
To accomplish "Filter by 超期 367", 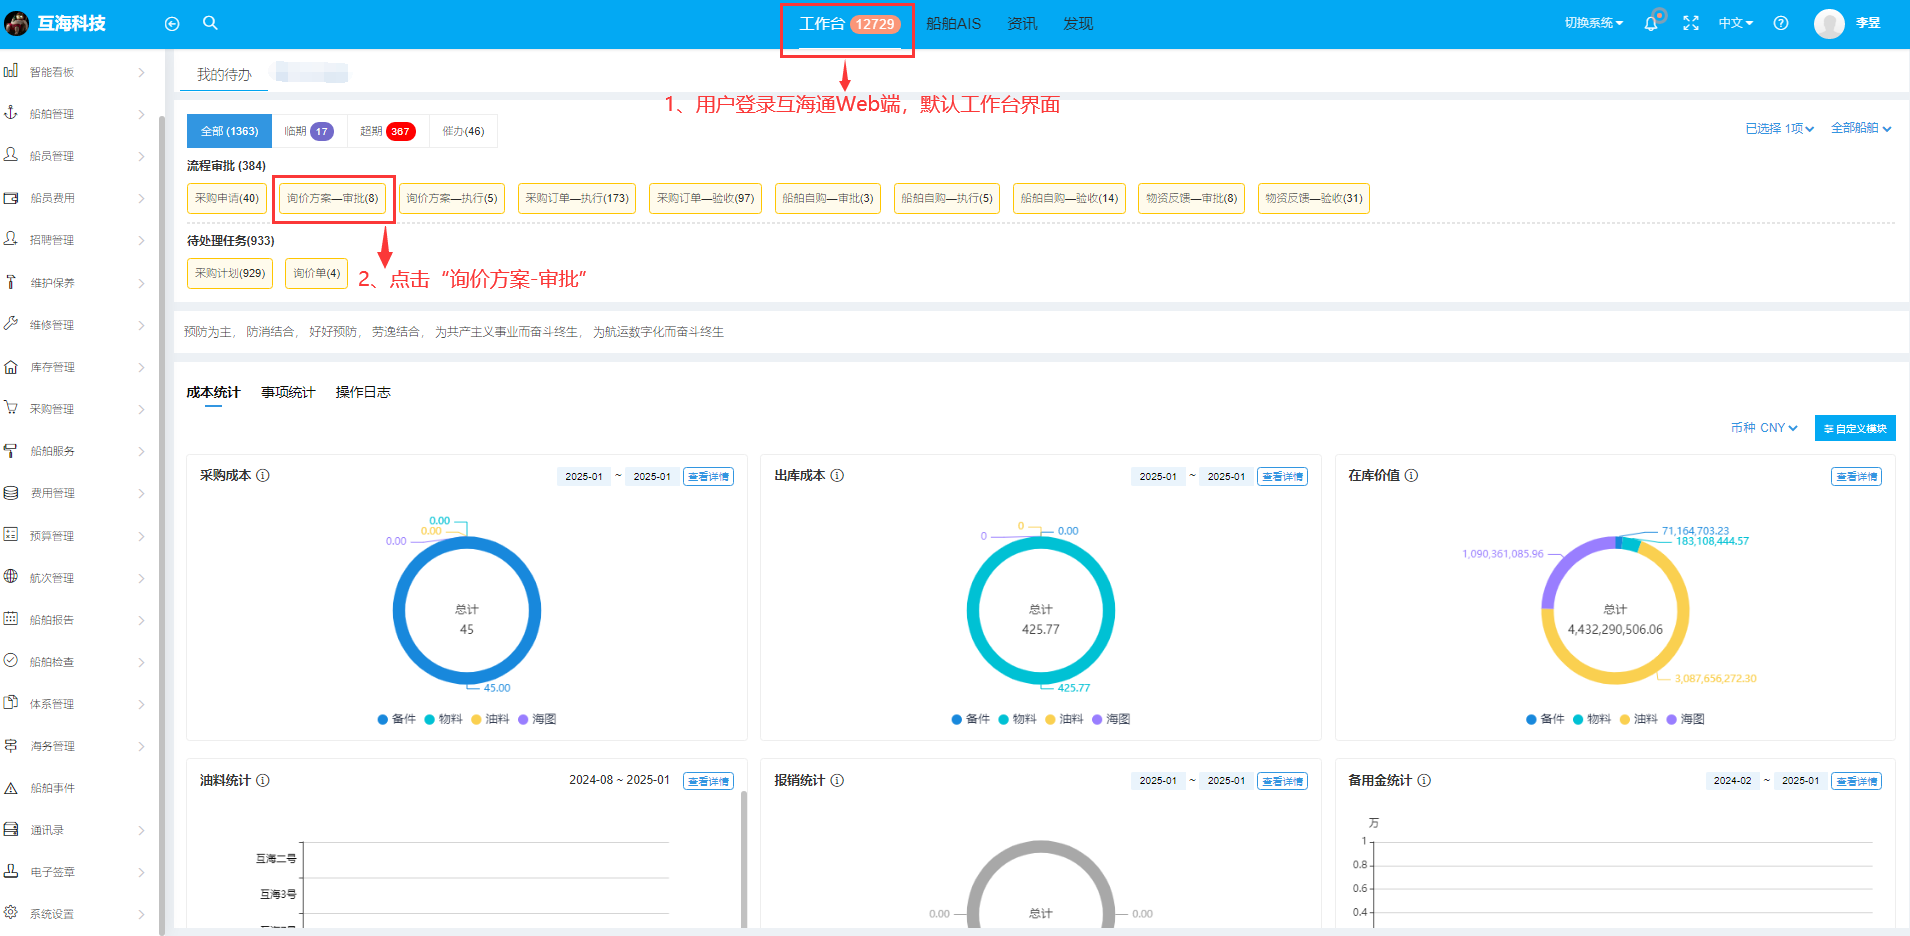I will coord(387,131).
